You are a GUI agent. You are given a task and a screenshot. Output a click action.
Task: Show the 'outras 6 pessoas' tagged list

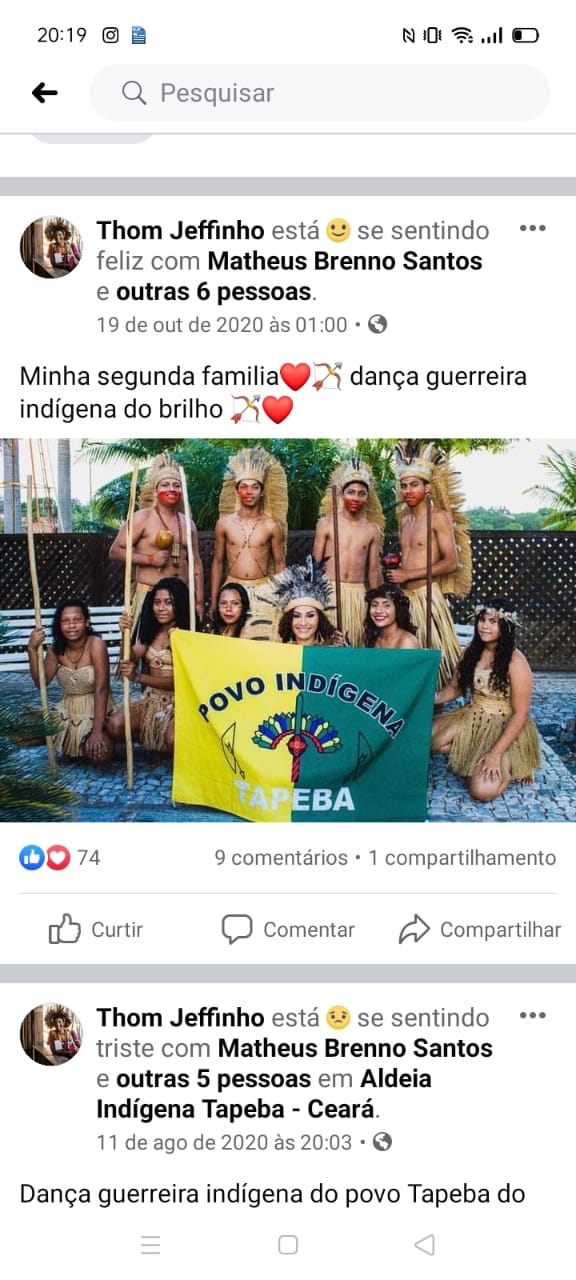coord(215,293)
